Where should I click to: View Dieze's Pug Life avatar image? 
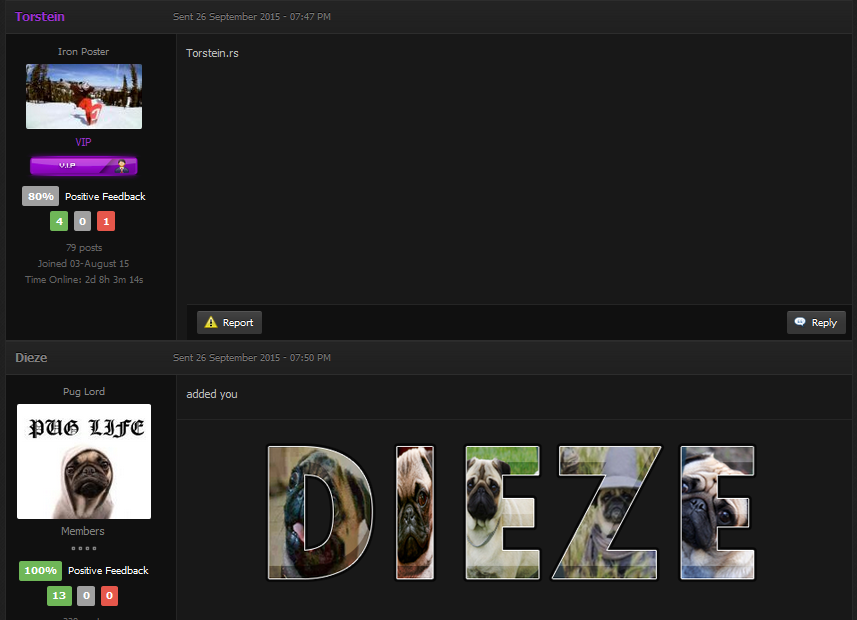[x=84, y=461]
